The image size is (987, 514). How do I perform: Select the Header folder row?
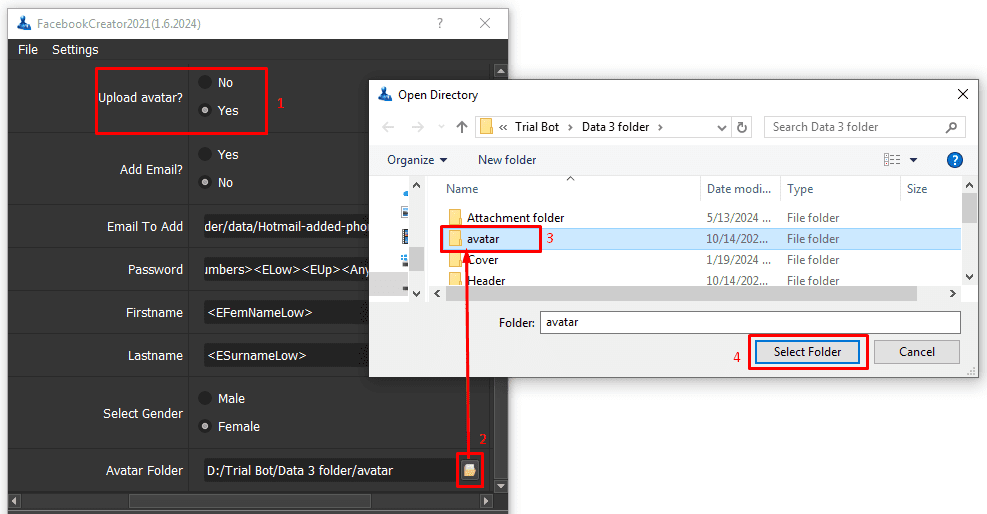701,280
